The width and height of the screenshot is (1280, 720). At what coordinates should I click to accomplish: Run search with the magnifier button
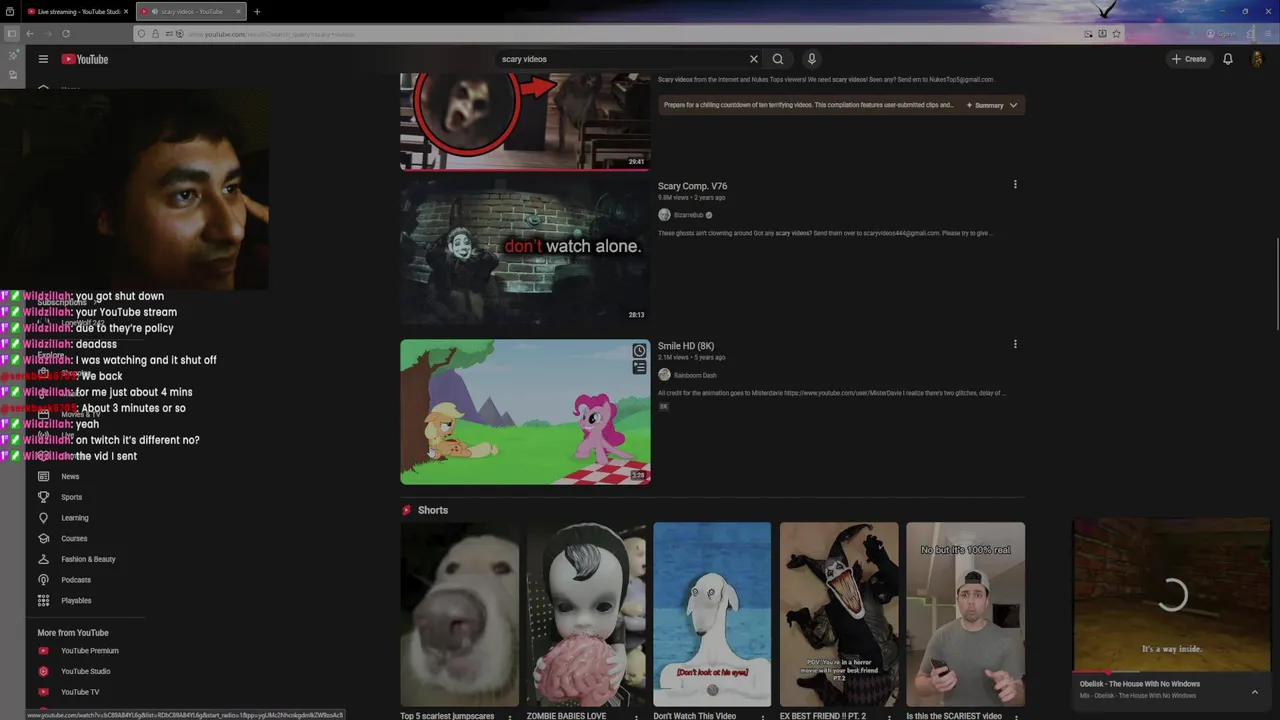[x=778, y=59]
